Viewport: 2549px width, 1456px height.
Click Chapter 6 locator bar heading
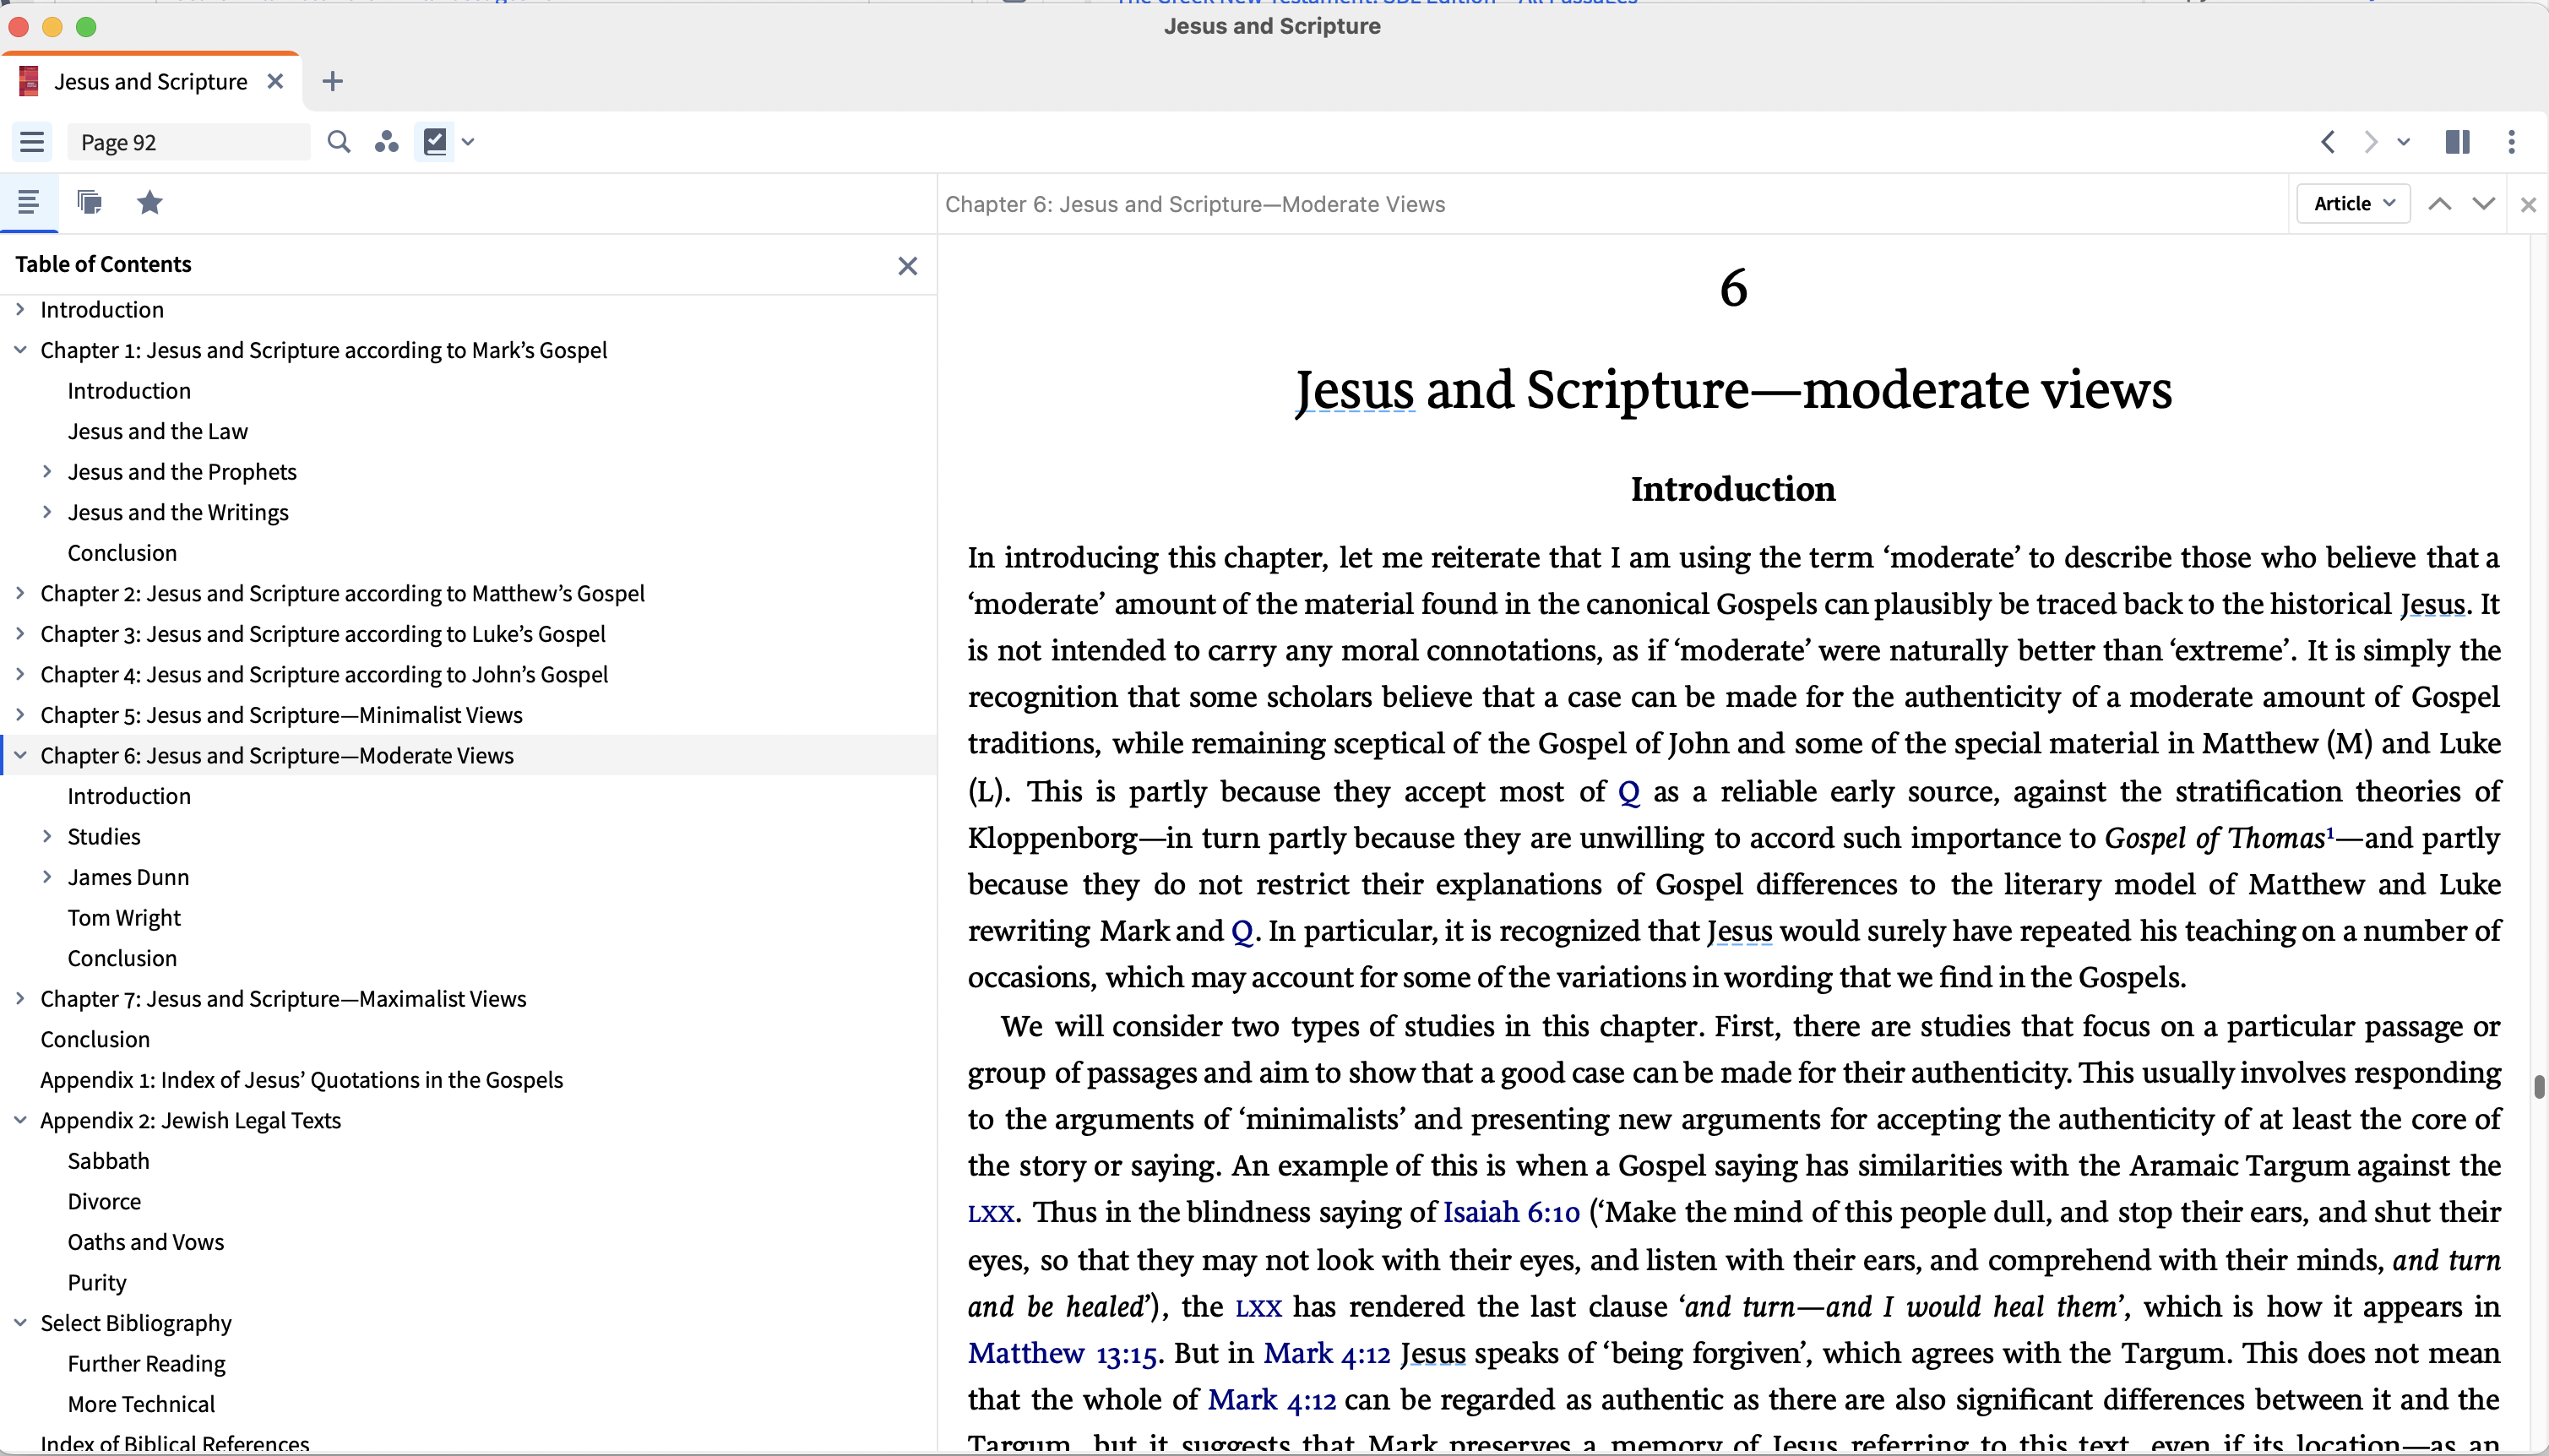1195,204
